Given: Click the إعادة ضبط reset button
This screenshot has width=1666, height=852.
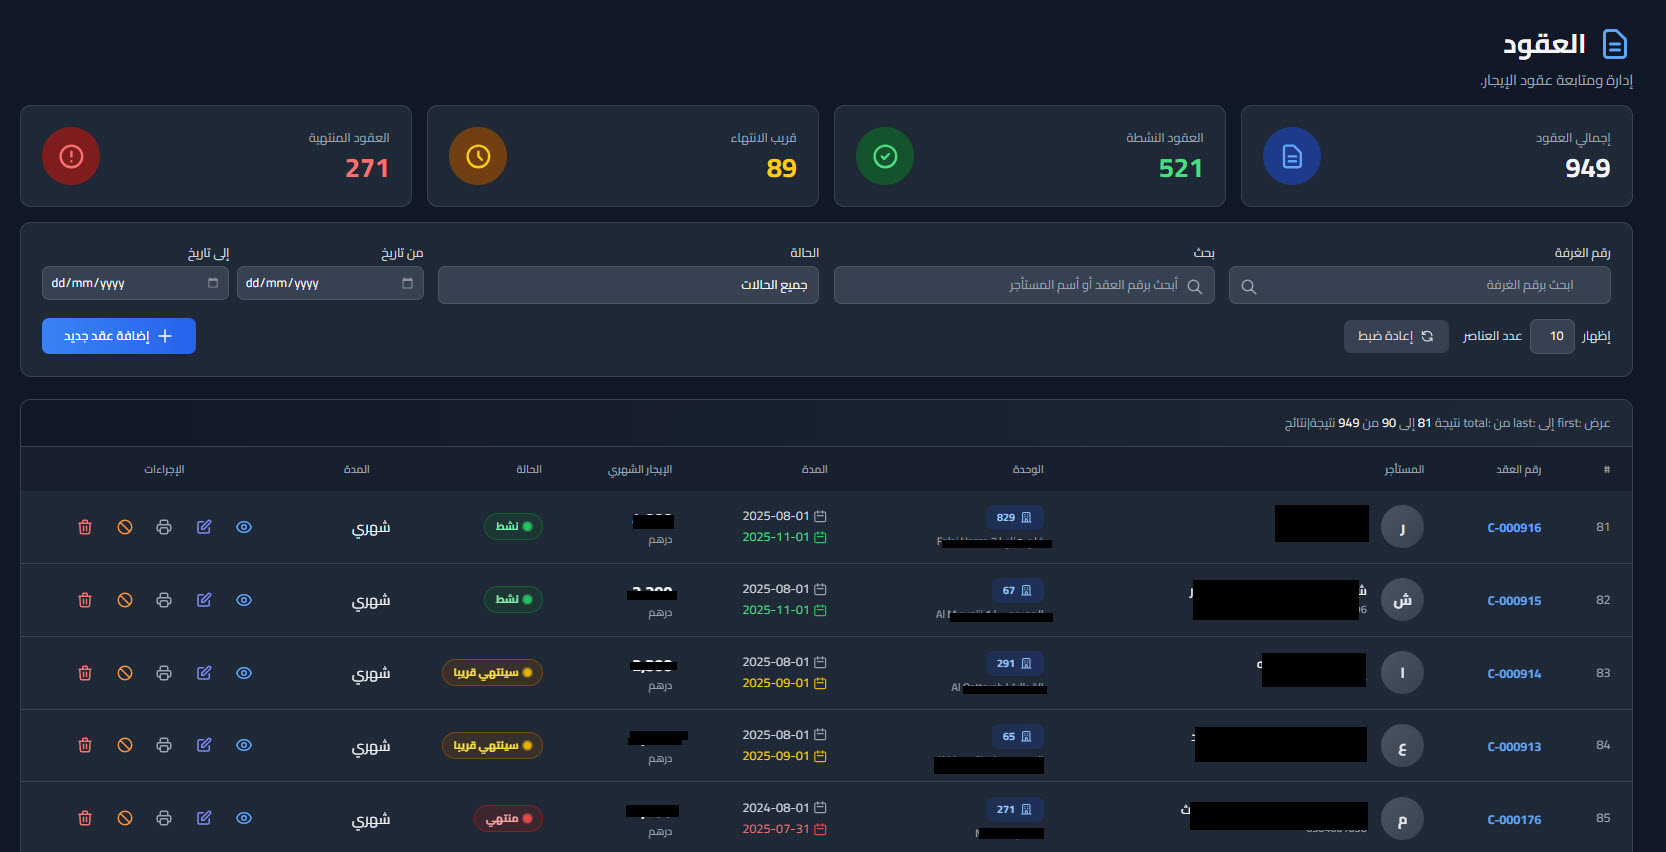Looking at the screenshot, I should click(x=1396, y=336).
